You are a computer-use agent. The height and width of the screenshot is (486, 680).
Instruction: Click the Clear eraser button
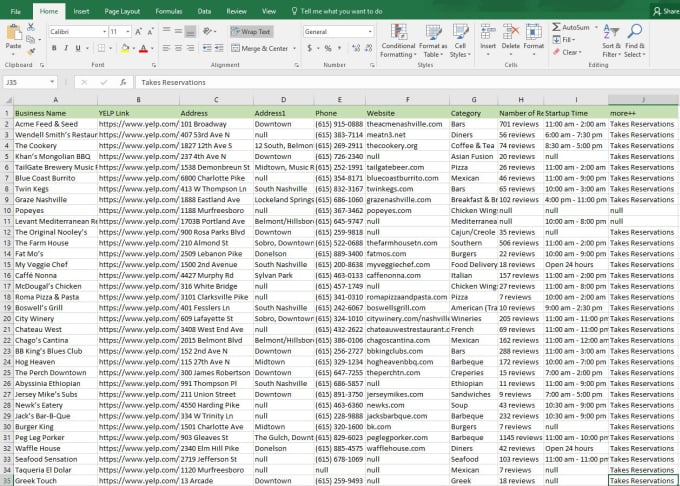tap(567, 52)
